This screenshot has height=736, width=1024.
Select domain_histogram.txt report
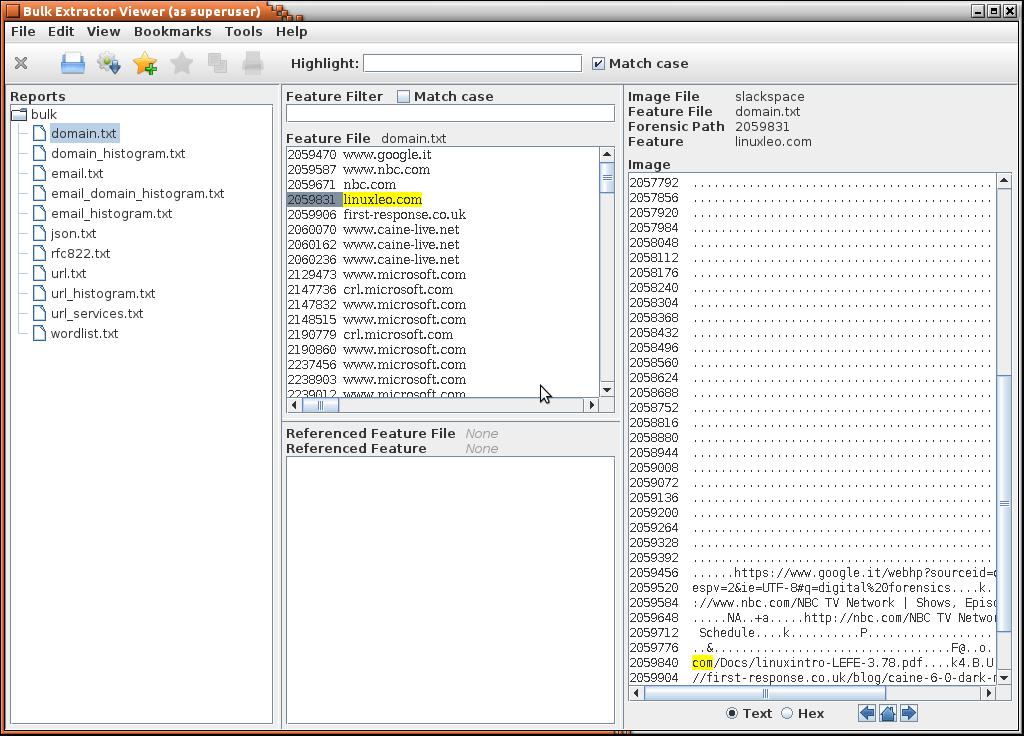coord(118,153)
